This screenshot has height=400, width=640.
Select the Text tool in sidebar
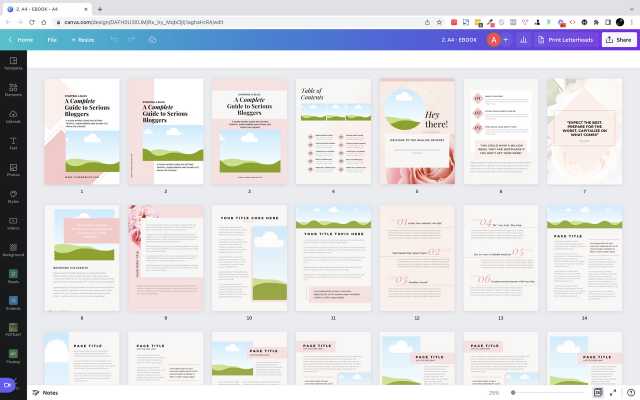[13, 143]
